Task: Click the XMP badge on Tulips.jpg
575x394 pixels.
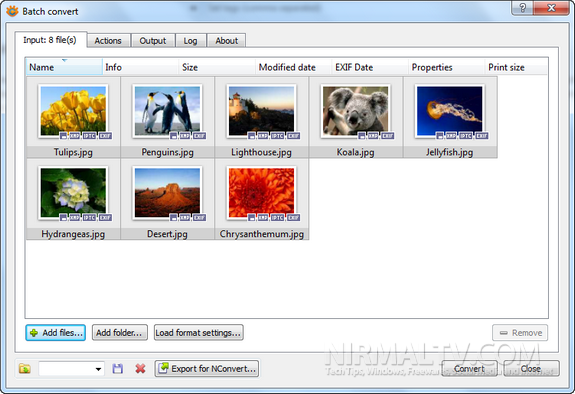Action: click(74, 136)
